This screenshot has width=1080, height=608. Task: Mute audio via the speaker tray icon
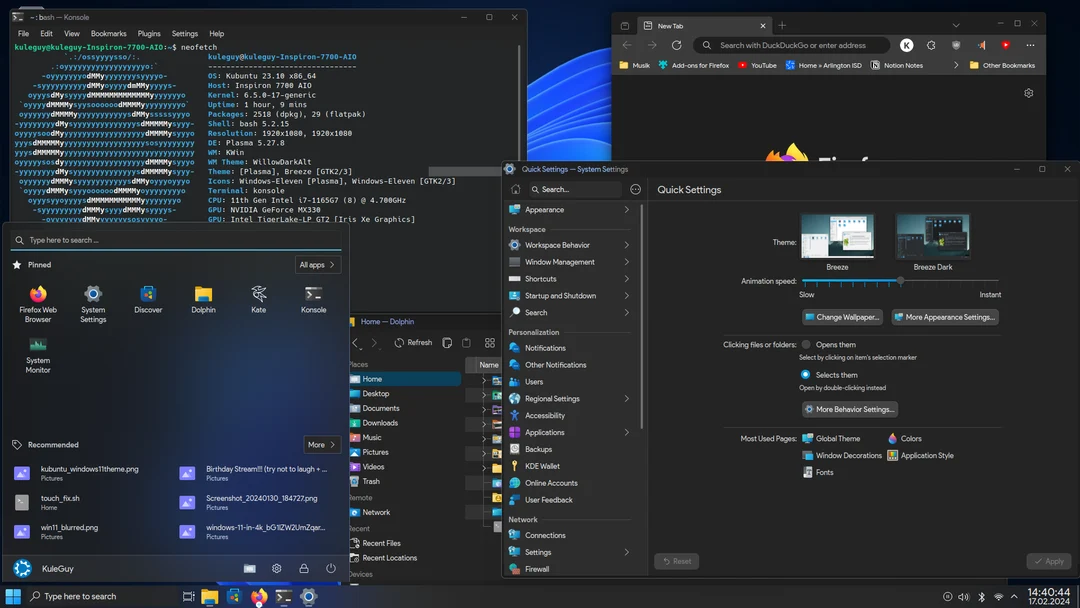963,596
